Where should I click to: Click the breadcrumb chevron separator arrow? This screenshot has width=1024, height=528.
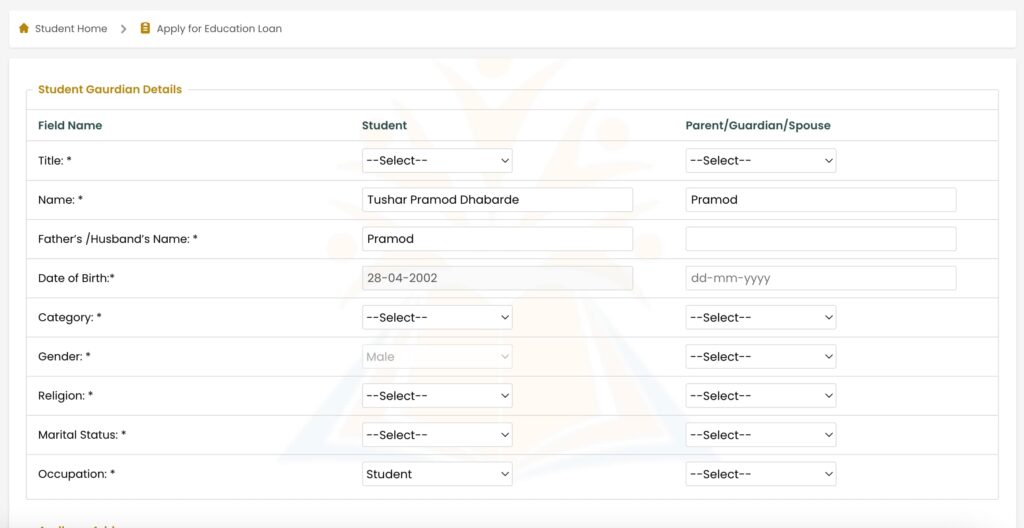coord(123,29)
